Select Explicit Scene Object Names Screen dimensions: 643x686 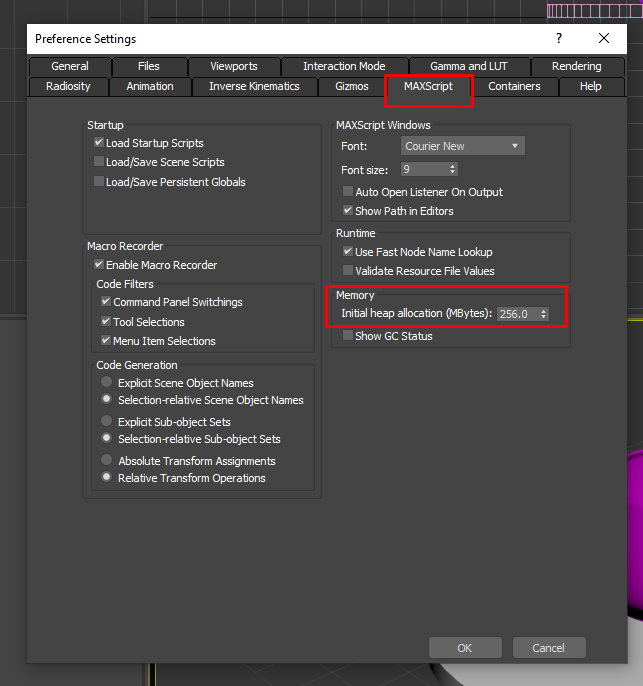pyautogui.click(x=106, y=382)
